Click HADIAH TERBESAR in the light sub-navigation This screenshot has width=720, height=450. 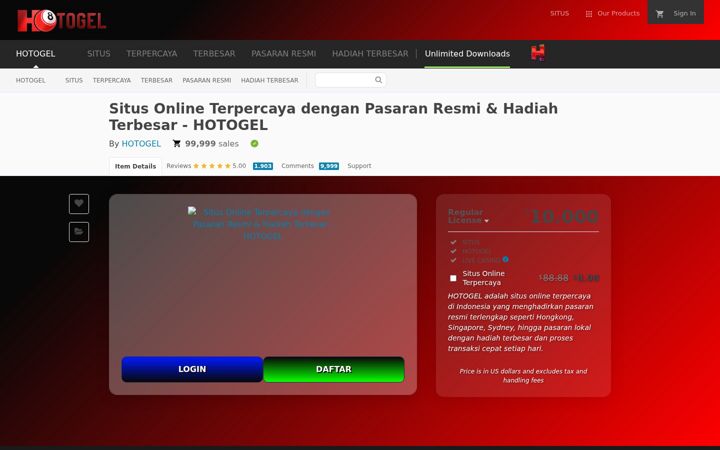(x=270, y=80)
